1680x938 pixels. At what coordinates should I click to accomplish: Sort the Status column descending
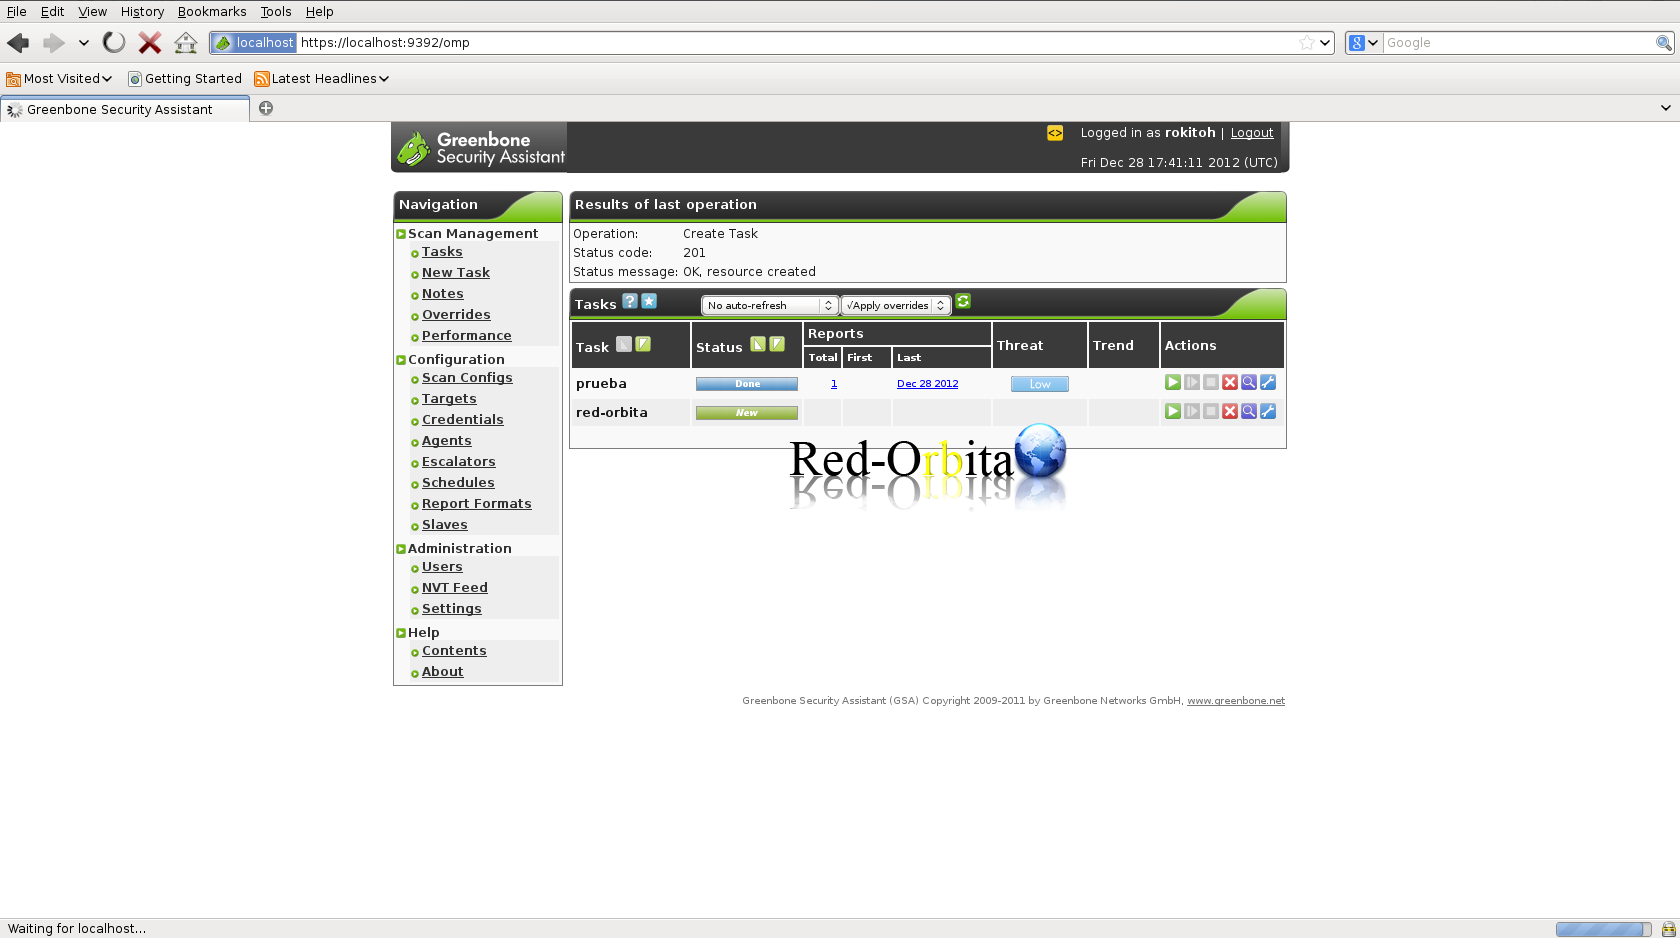click(x=777, y=344)
